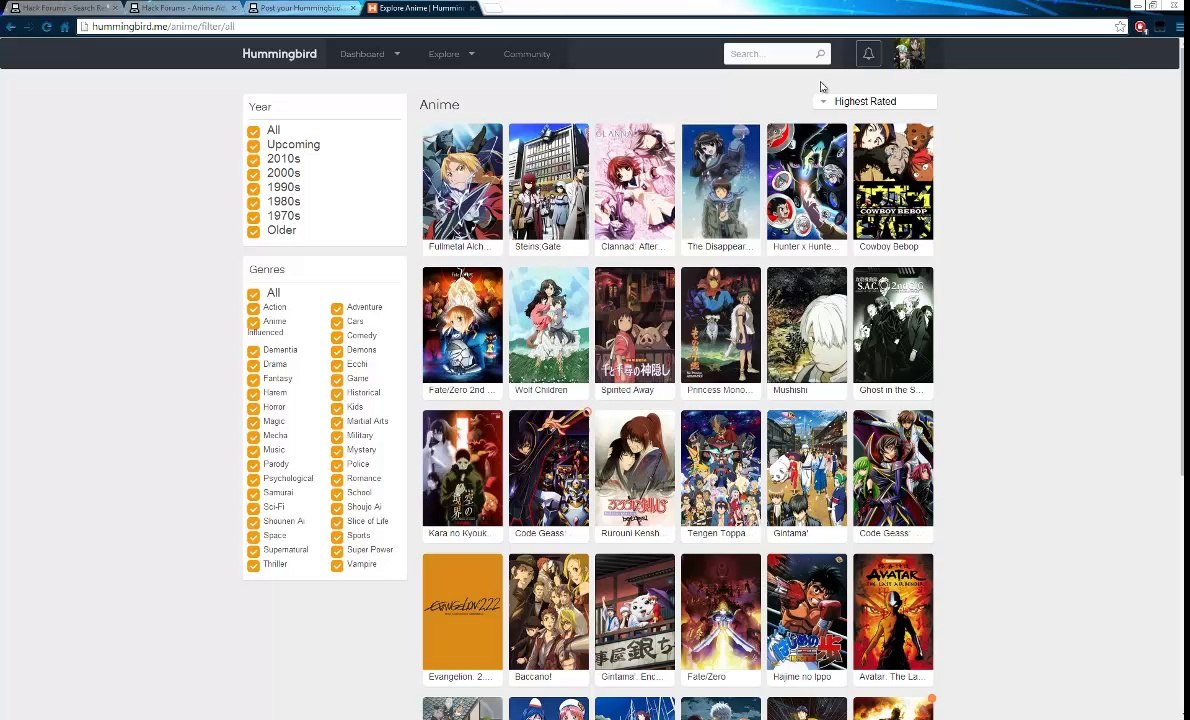This screenshot has width=1190, height=720.
Task: Open the Ghost in the Shell S.A.C. poster
Action: click(x=893, y=325)
